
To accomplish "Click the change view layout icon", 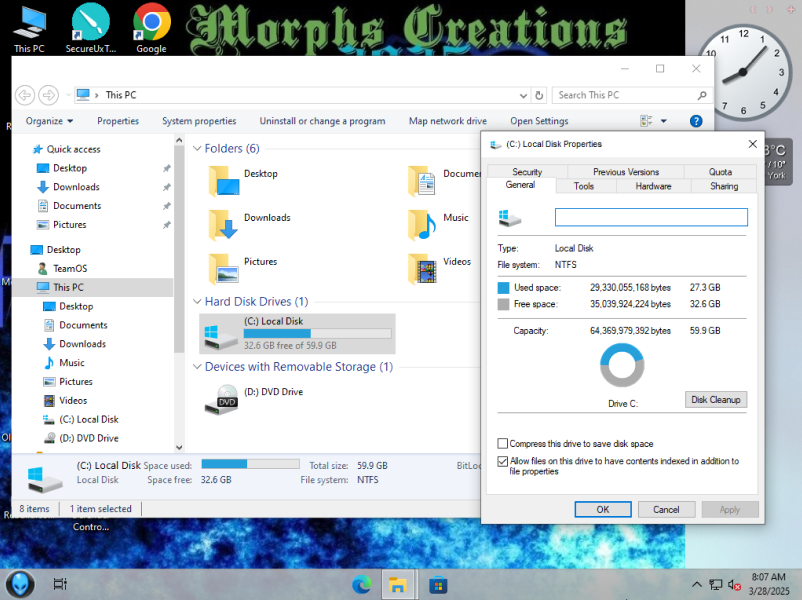I will (646, 121).
